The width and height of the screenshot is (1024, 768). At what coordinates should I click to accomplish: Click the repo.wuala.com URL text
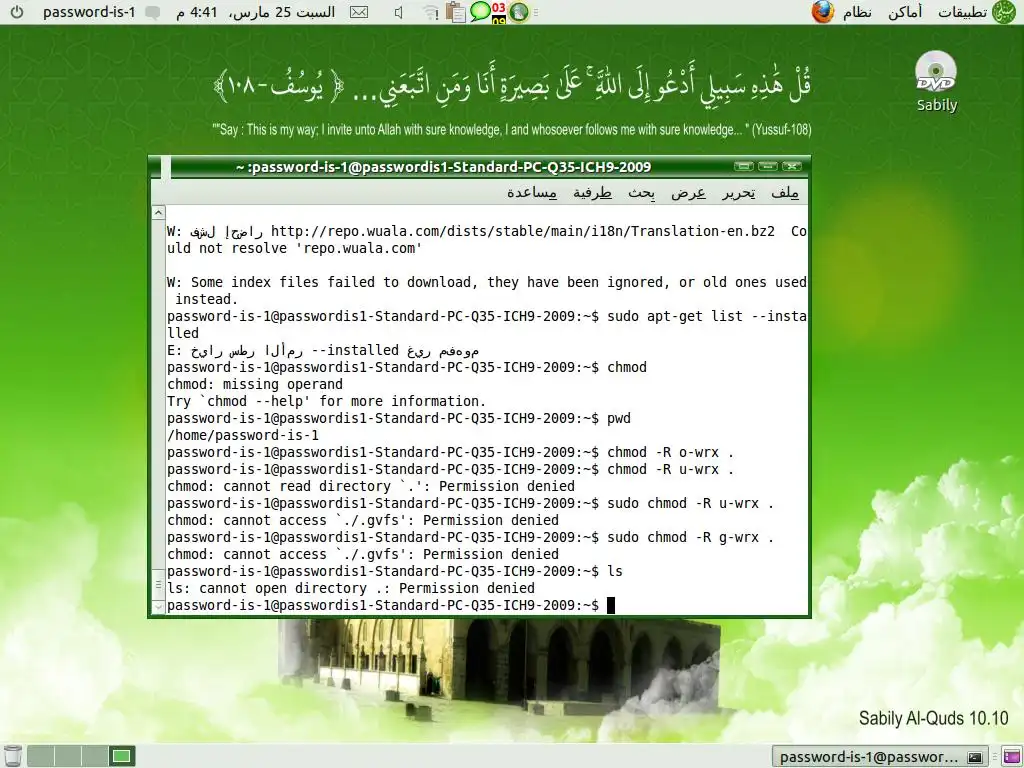522,231
